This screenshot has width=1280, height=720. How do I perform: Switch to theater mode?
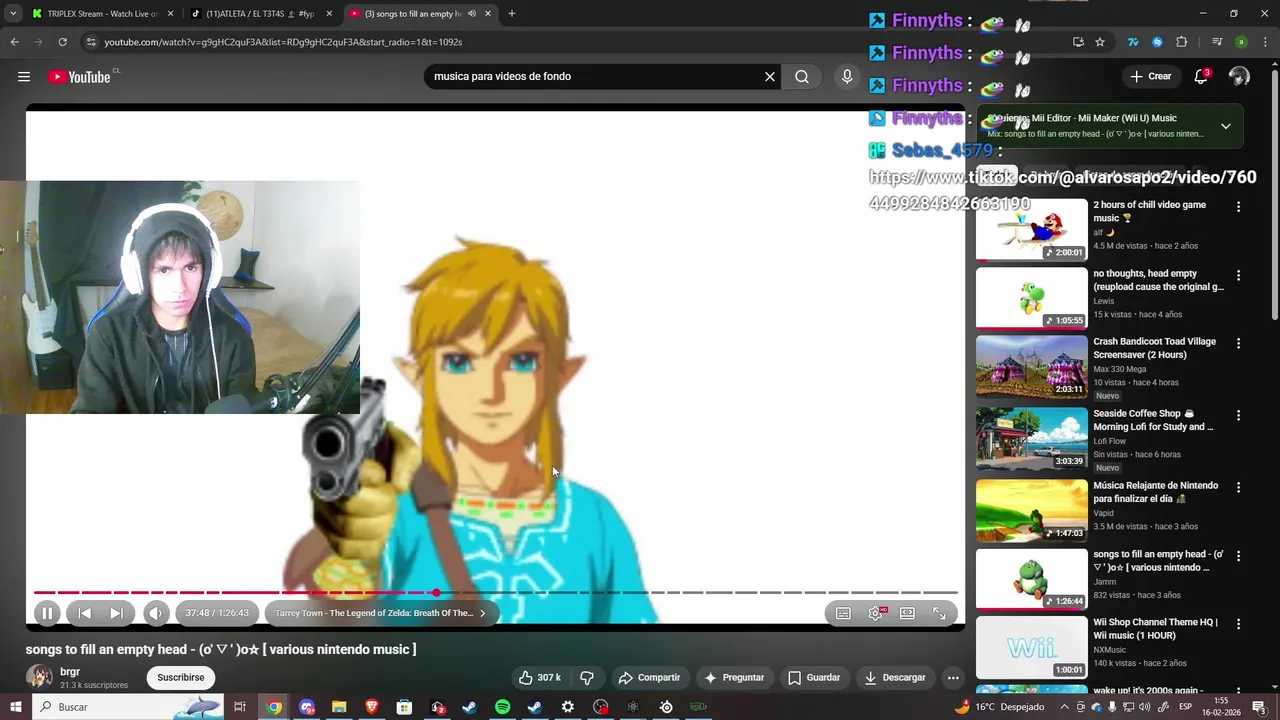[x=907, y=613]
